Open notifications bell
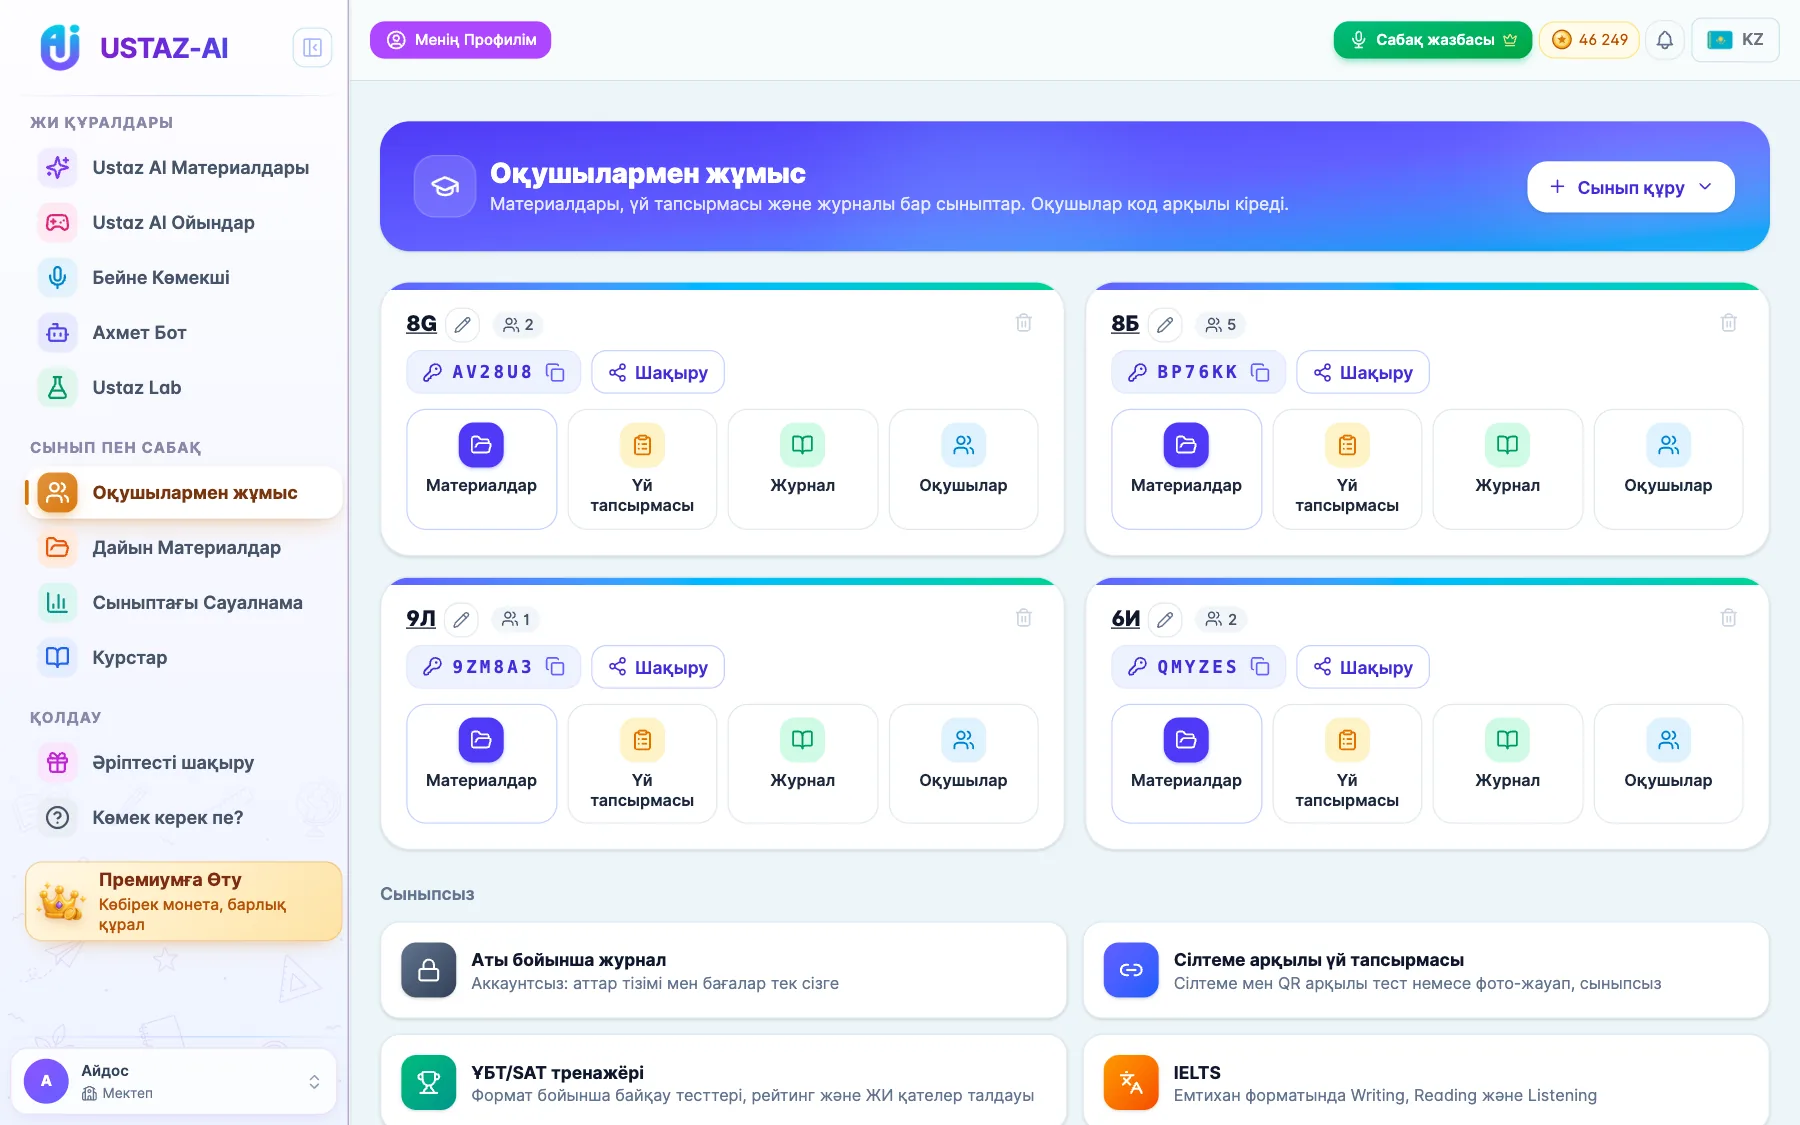This screenshot has height=1125, width=1800. (1665, 40)
